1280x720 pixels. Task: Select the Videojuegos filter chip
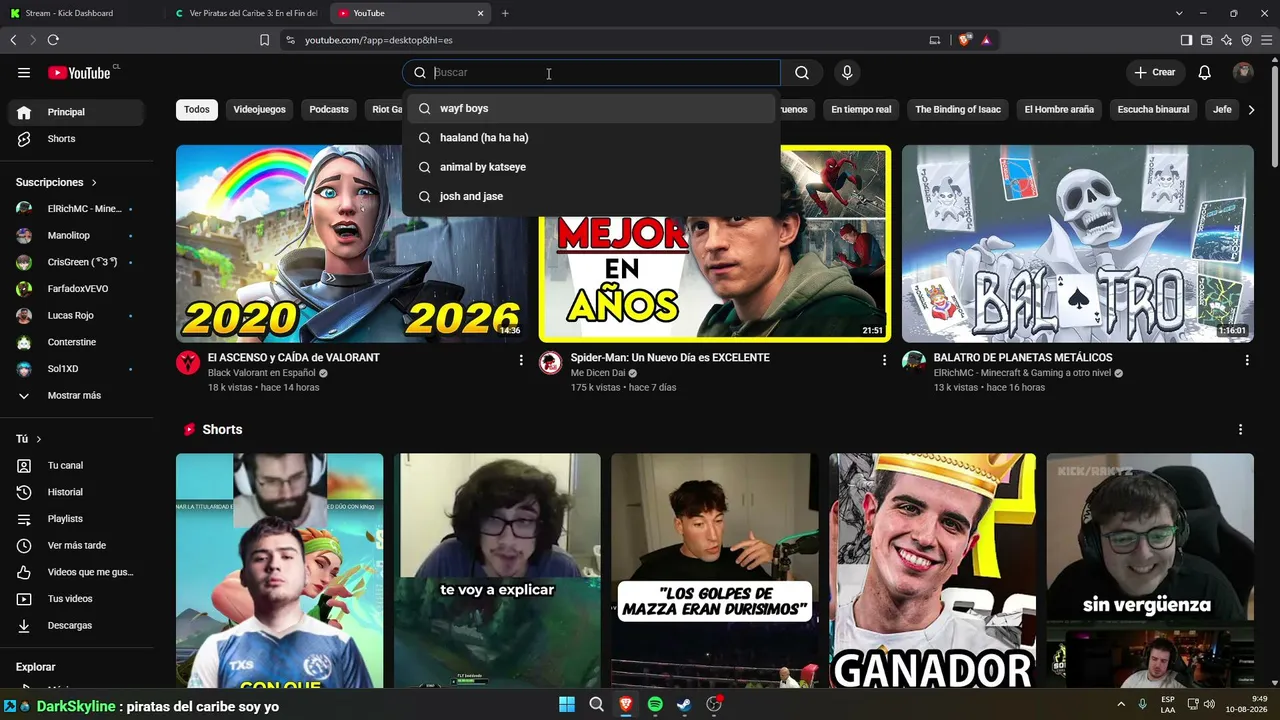coord(259,109)
